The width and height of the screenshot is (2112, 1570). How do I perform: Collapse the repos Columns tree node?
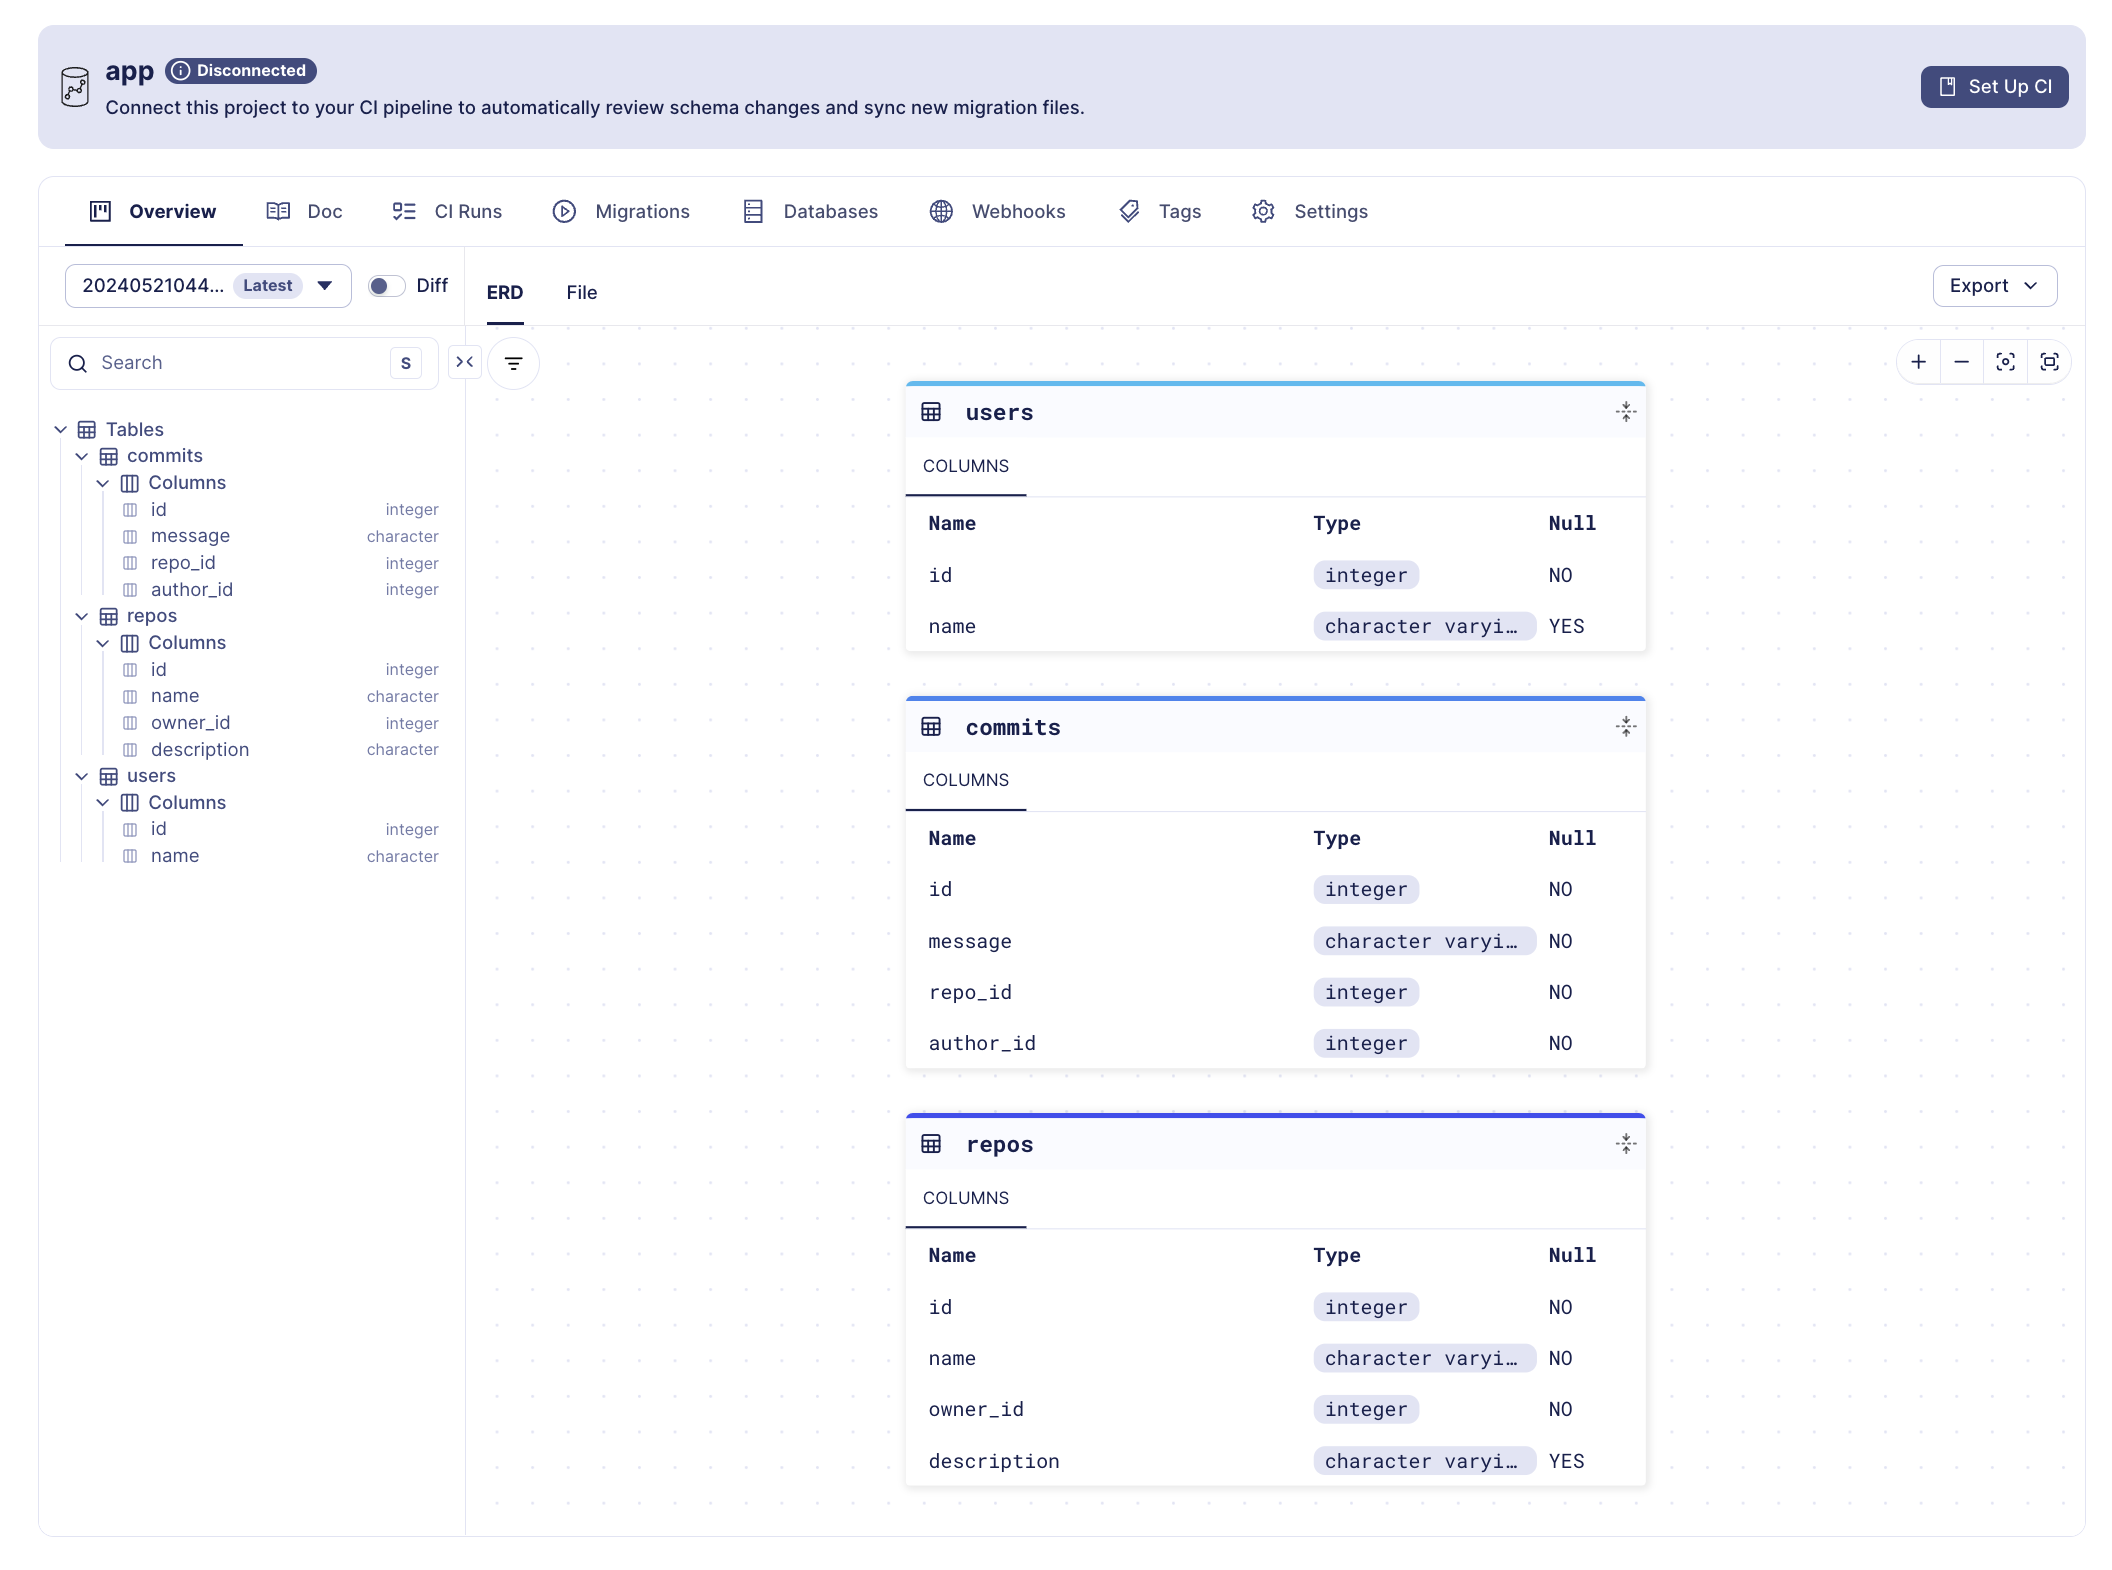103,643
